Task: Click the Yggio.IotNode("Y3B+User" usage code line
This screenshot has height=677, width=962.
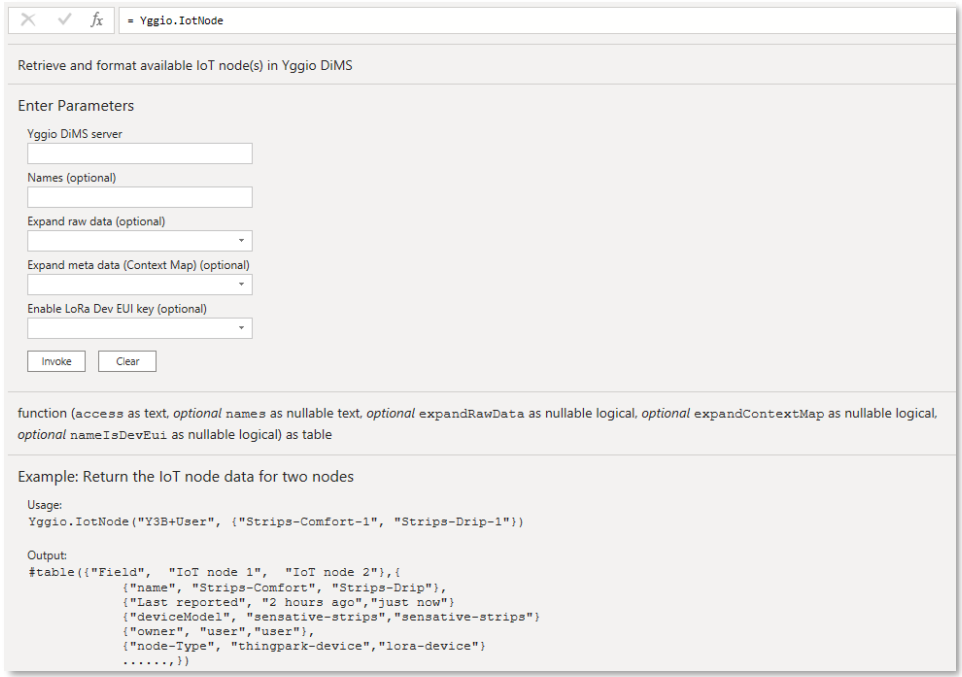Action: point(275,522)
